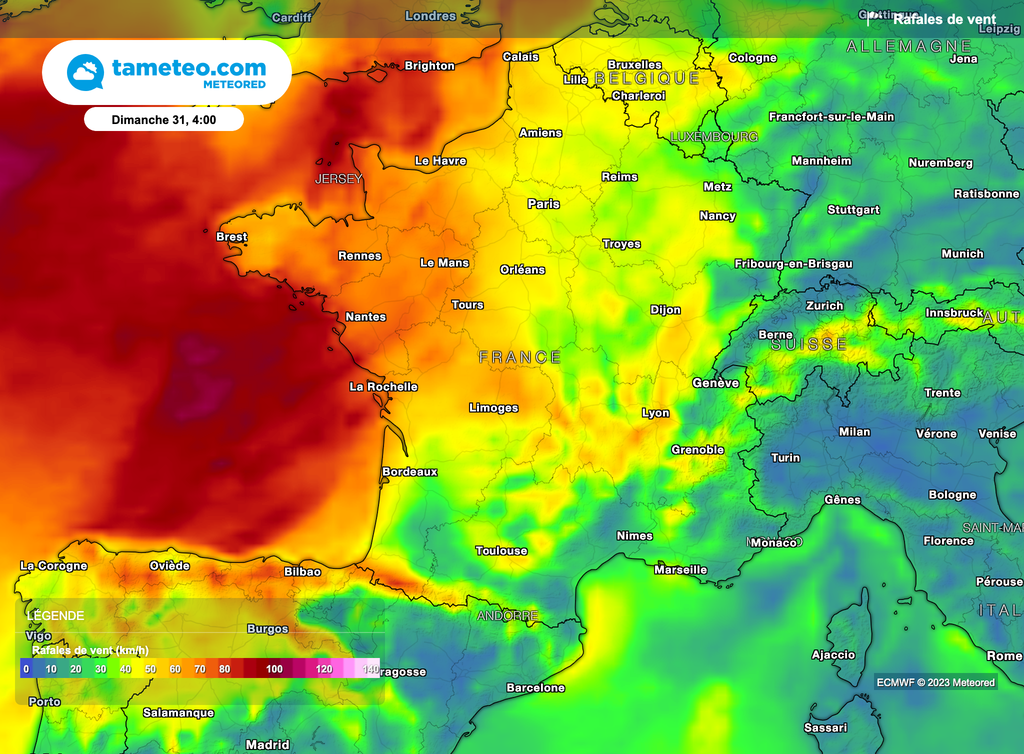Select Marseille on the map
The image size is (1024, 754).
[680, 570]
